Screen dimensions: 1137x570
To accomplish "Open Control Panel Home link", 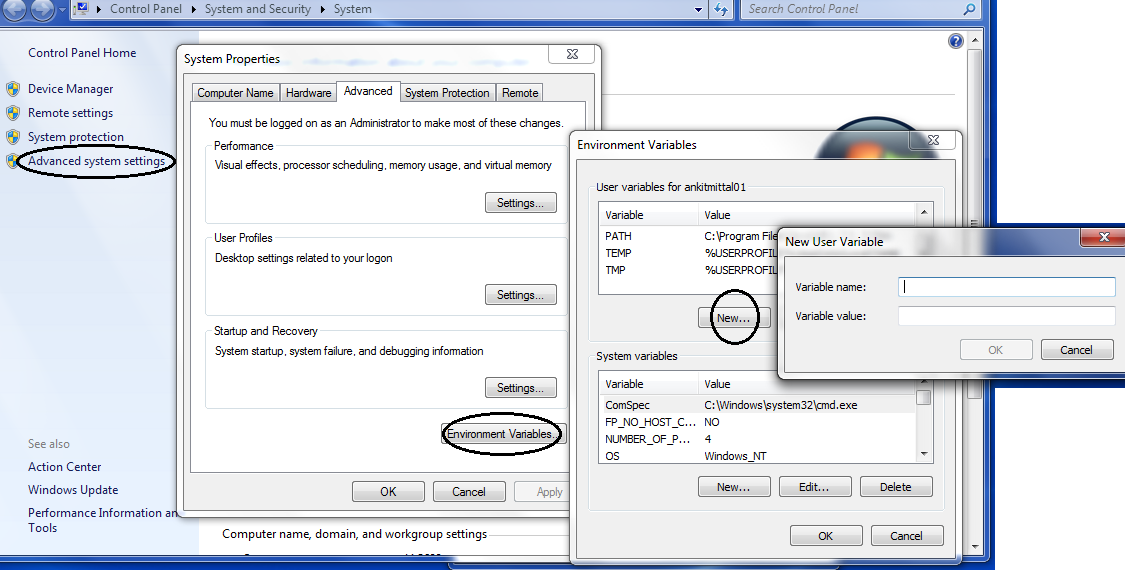I will point(82,53).
